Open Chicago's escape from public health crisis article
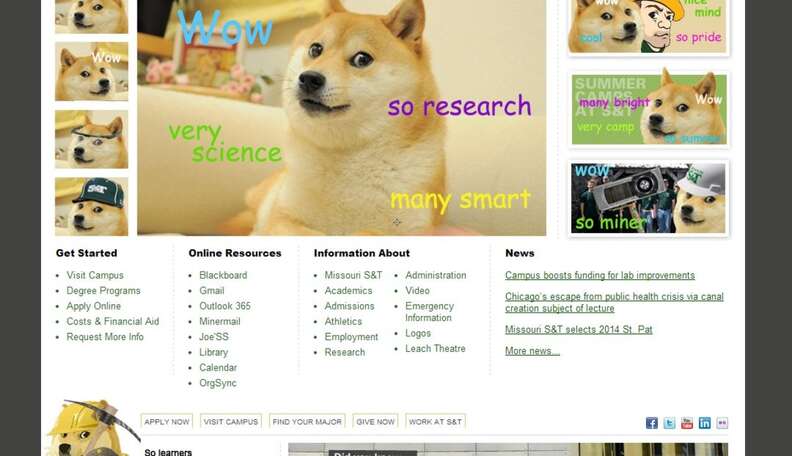This screenshot has width=792, height=456. [x=614, y=302]
